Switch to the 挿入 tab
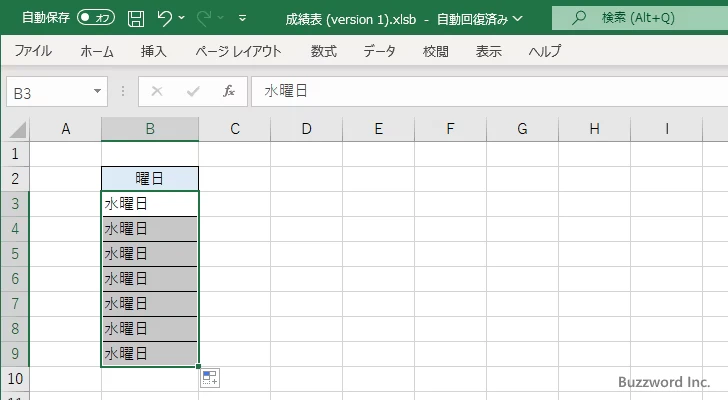This screenshot has width=728, height=400. [x=154, y=51]
